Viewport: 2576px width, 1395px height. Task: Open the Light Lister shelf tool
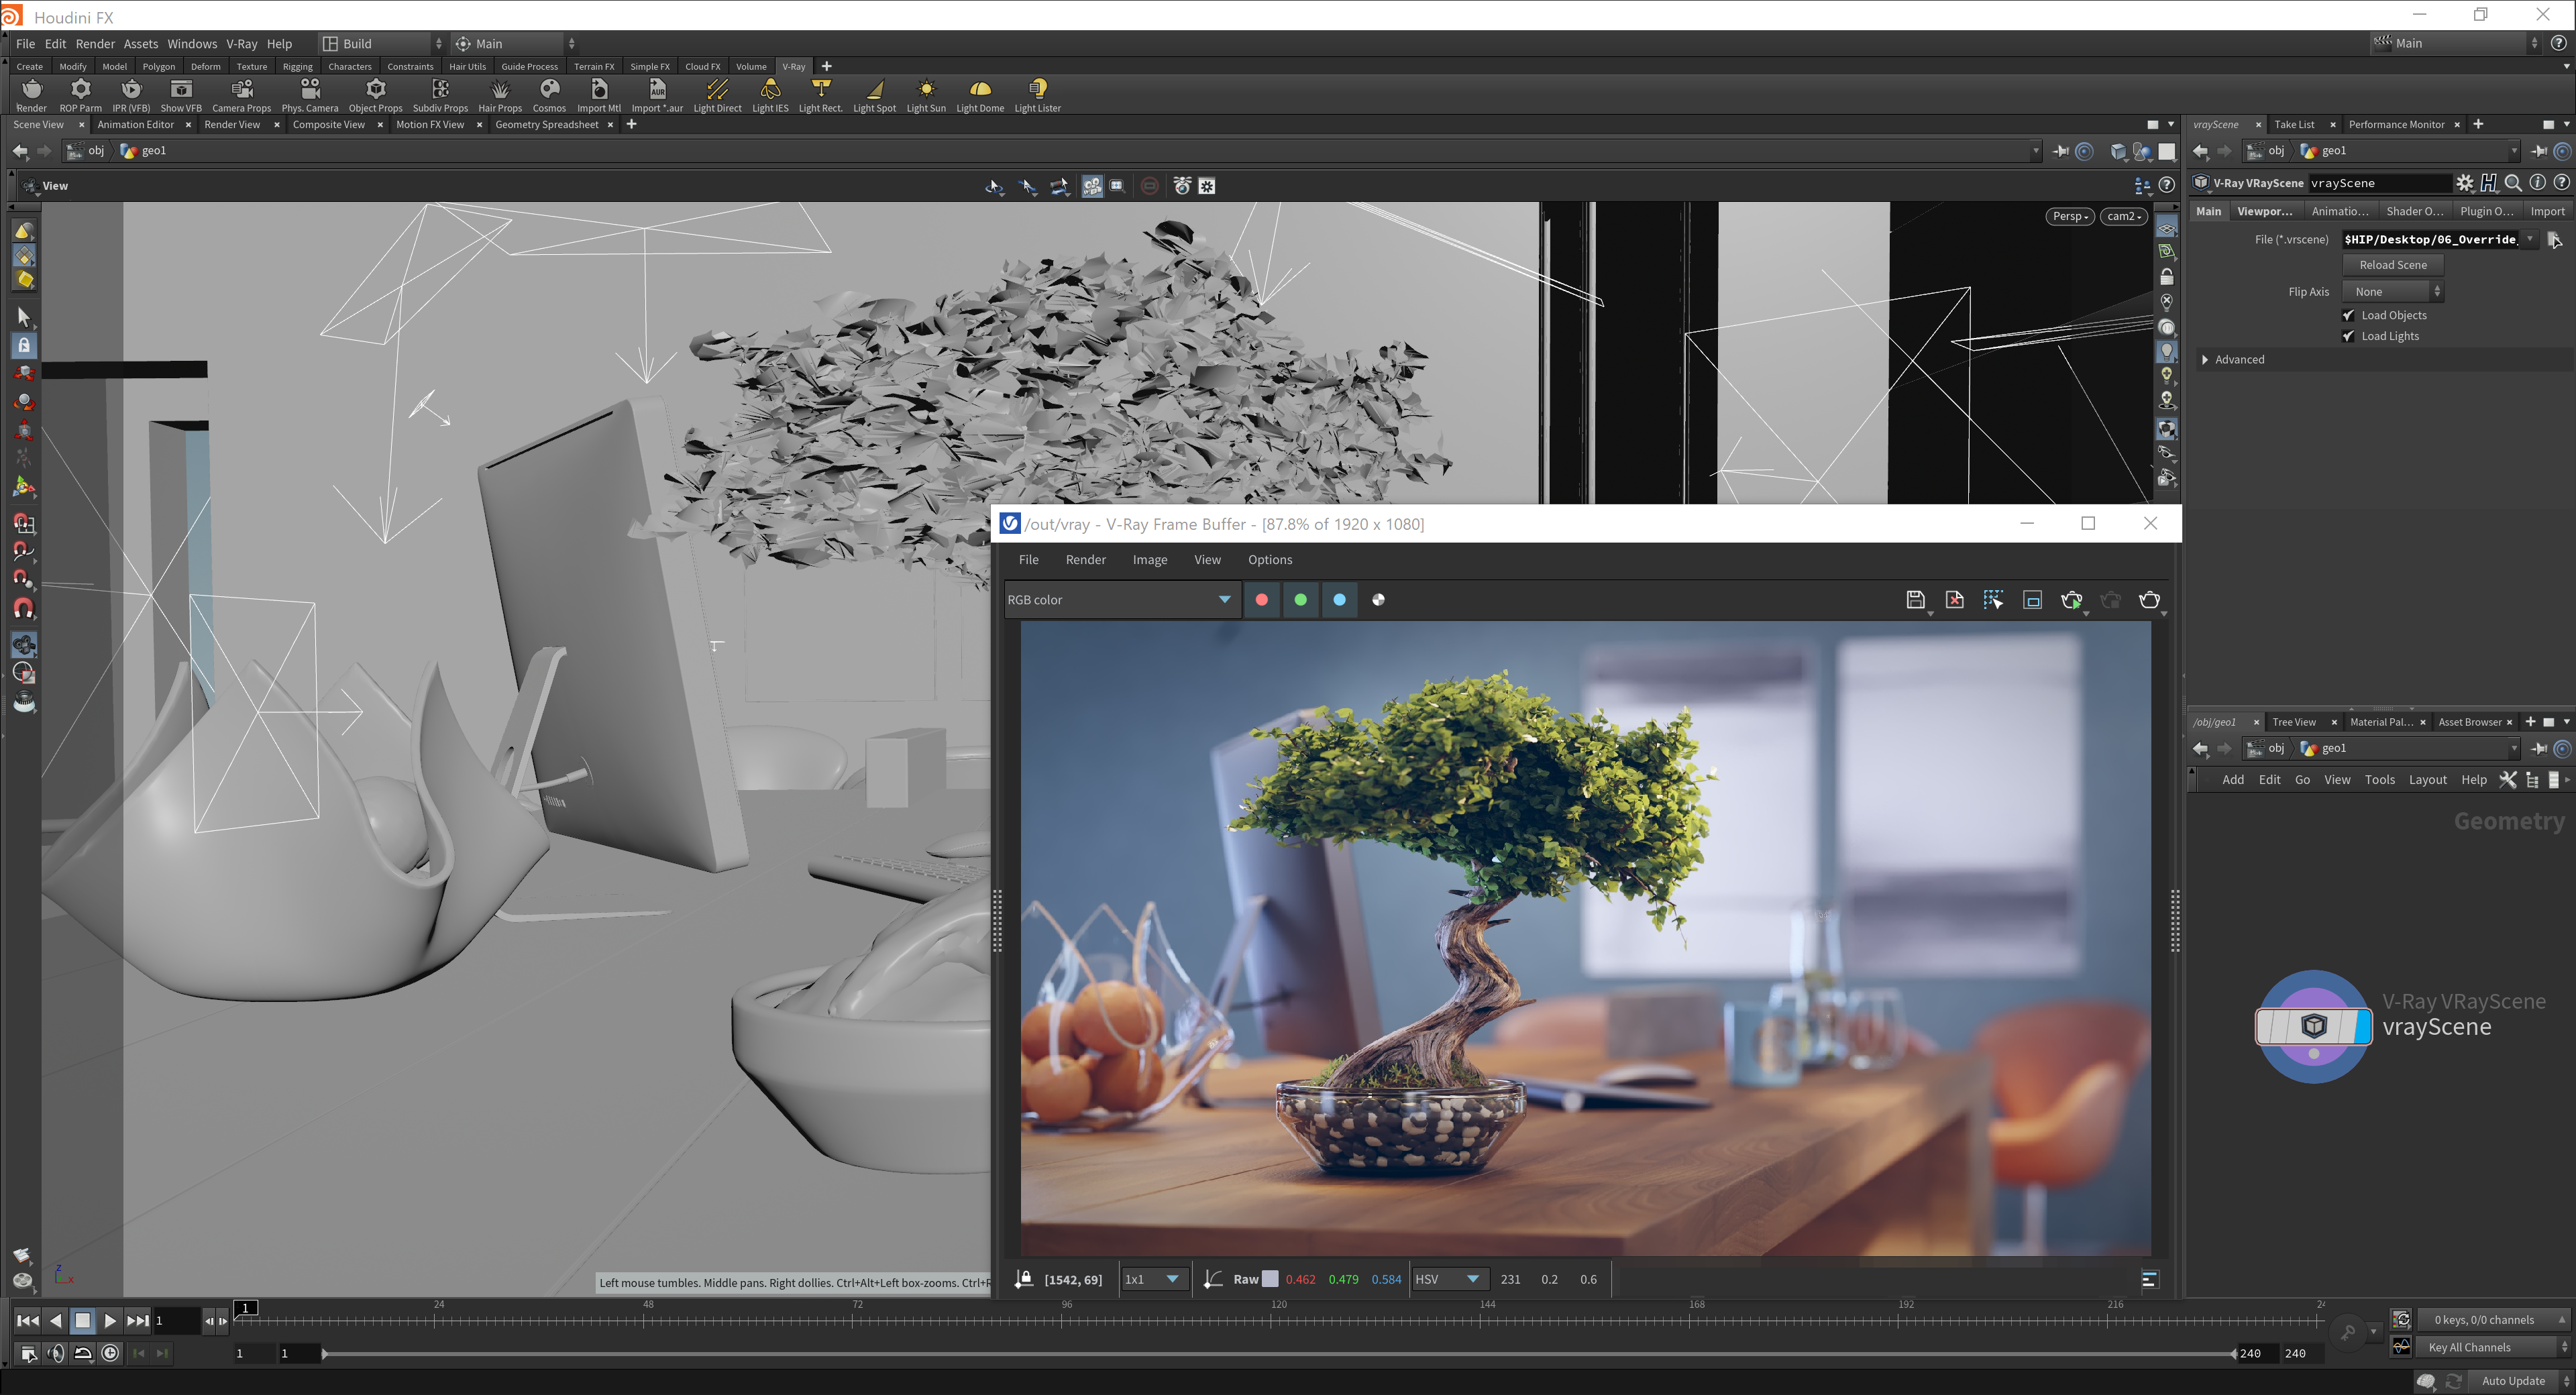pyautogui.click(x=1037, y=95)
